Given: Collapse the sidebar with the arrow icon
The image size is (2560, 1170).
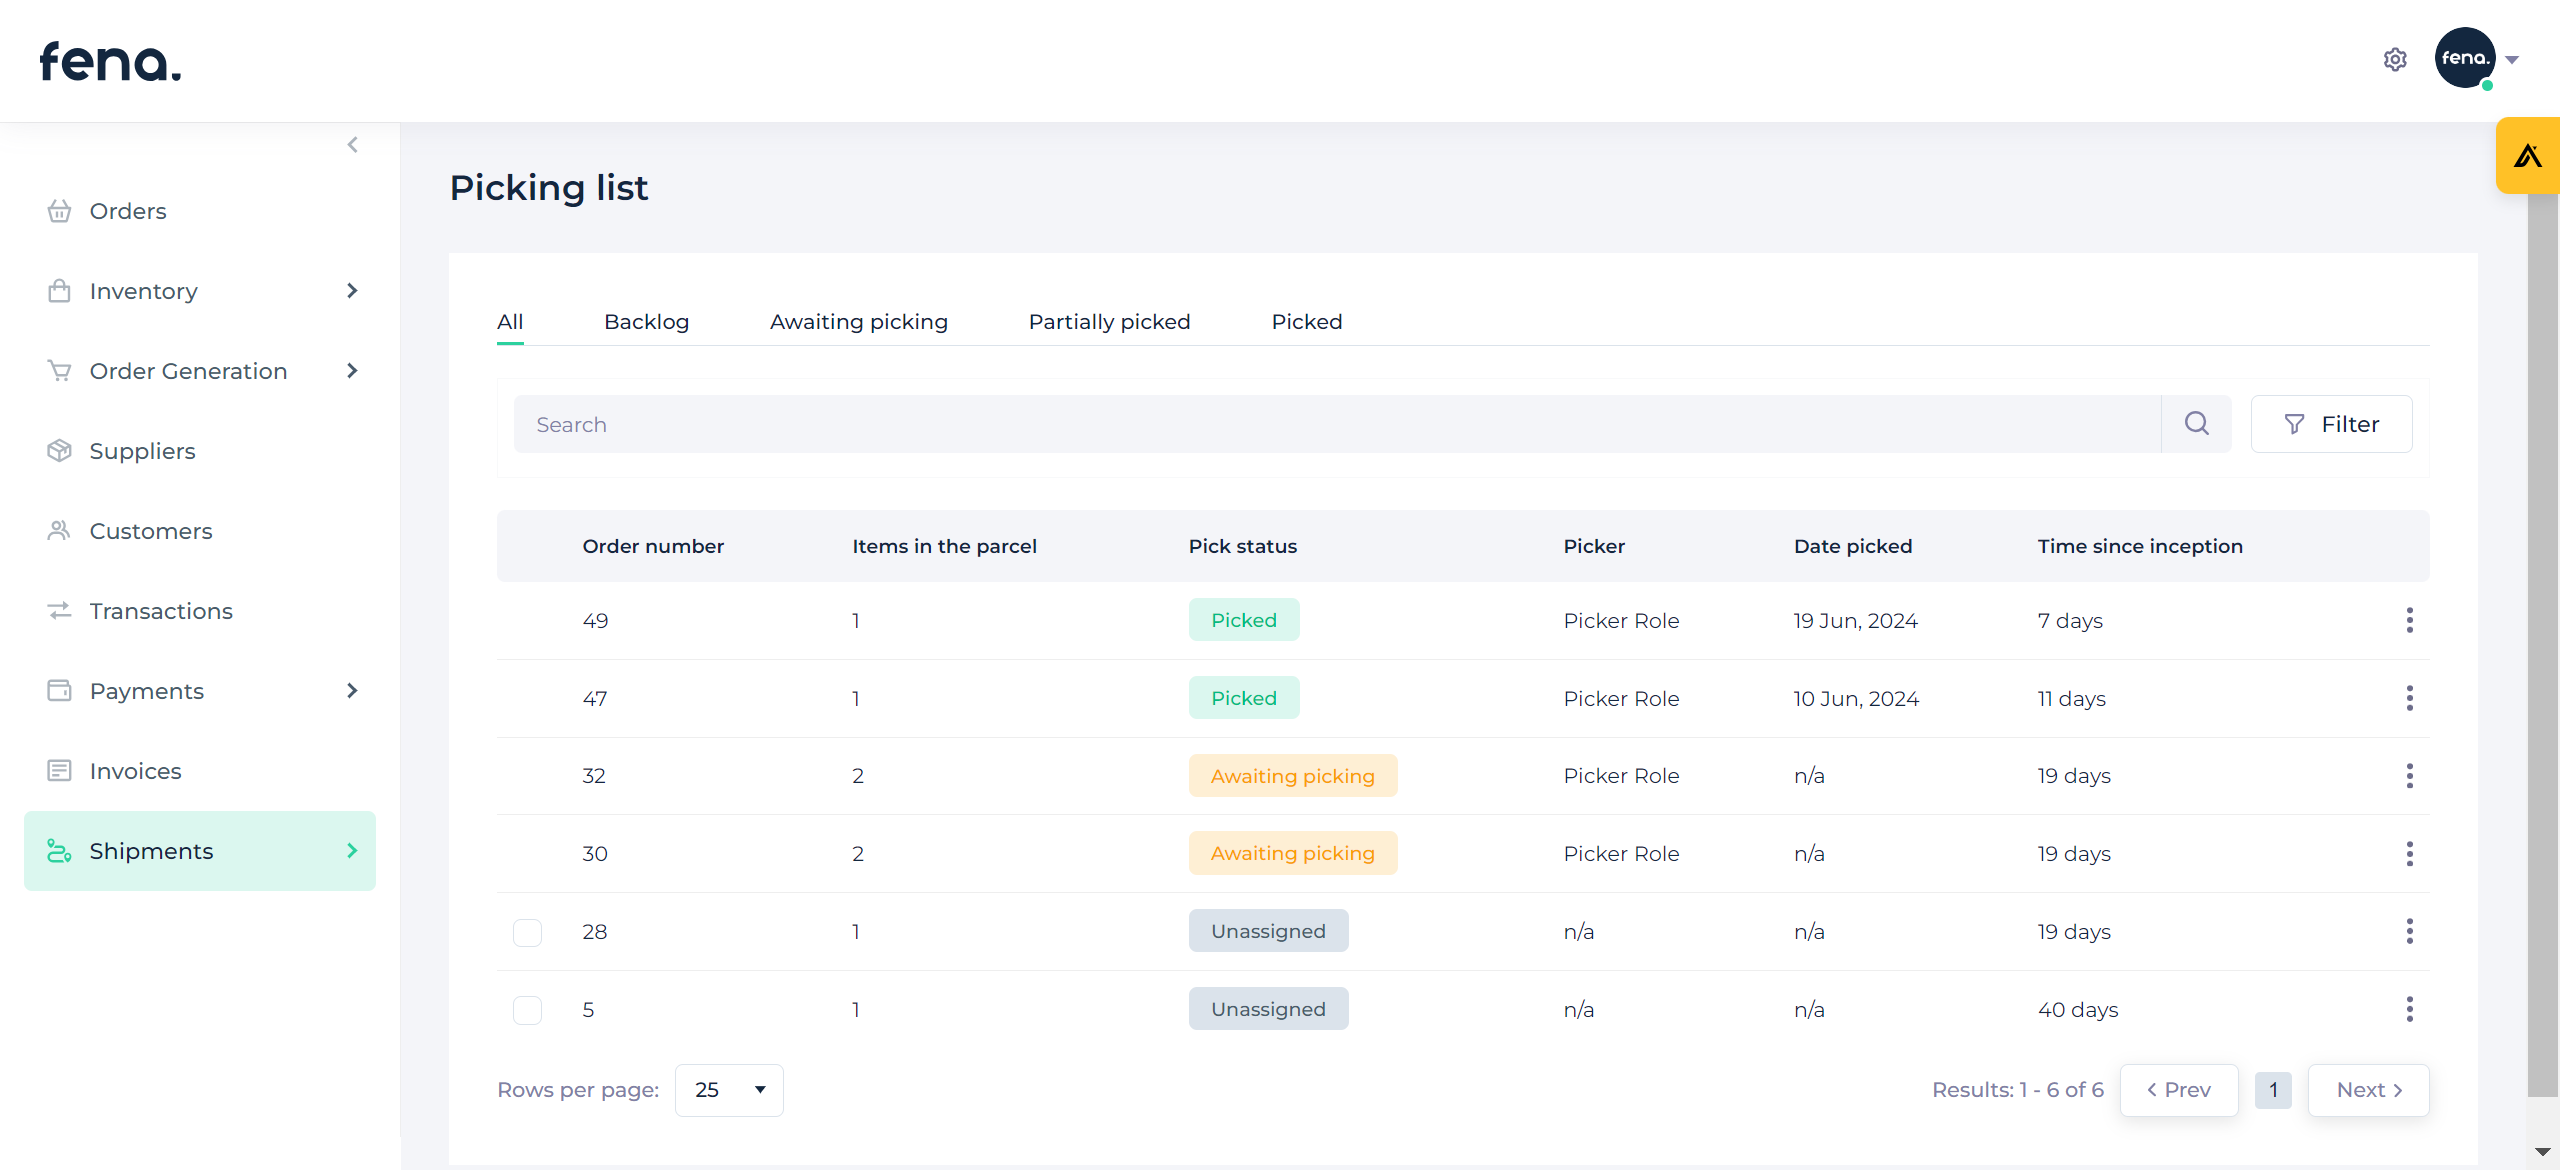Looking at the screenshot, I should [x=353, y=145].
